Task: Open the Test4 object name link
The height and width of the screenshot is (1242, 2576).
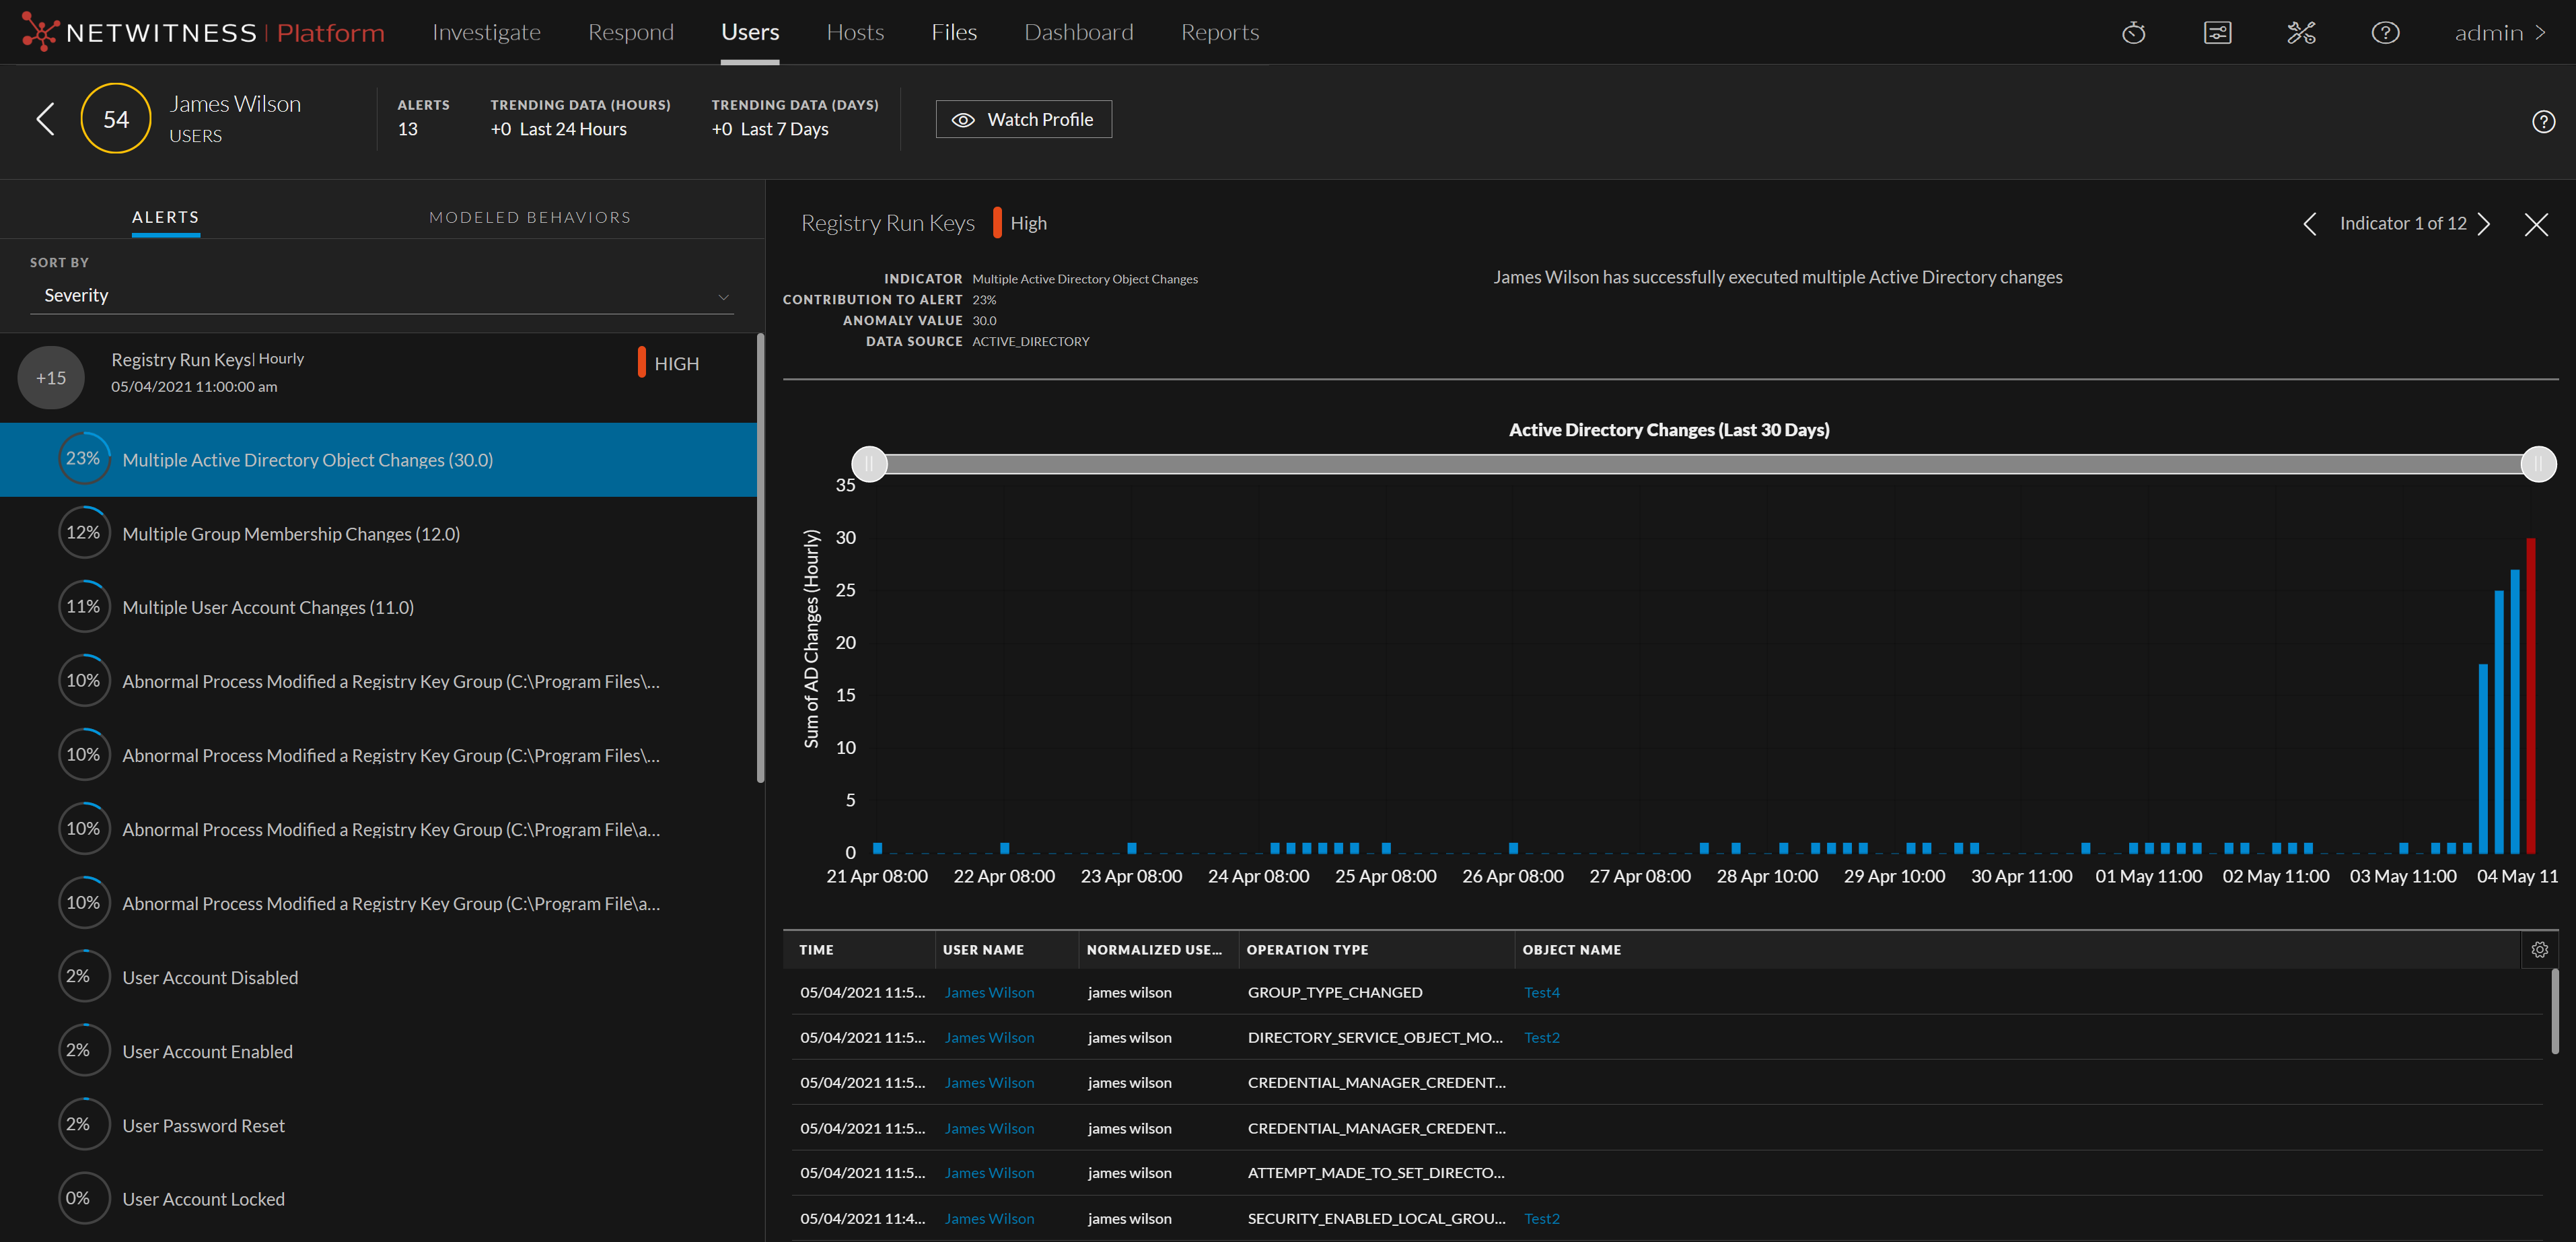Action: click(x=1541, y=993)
